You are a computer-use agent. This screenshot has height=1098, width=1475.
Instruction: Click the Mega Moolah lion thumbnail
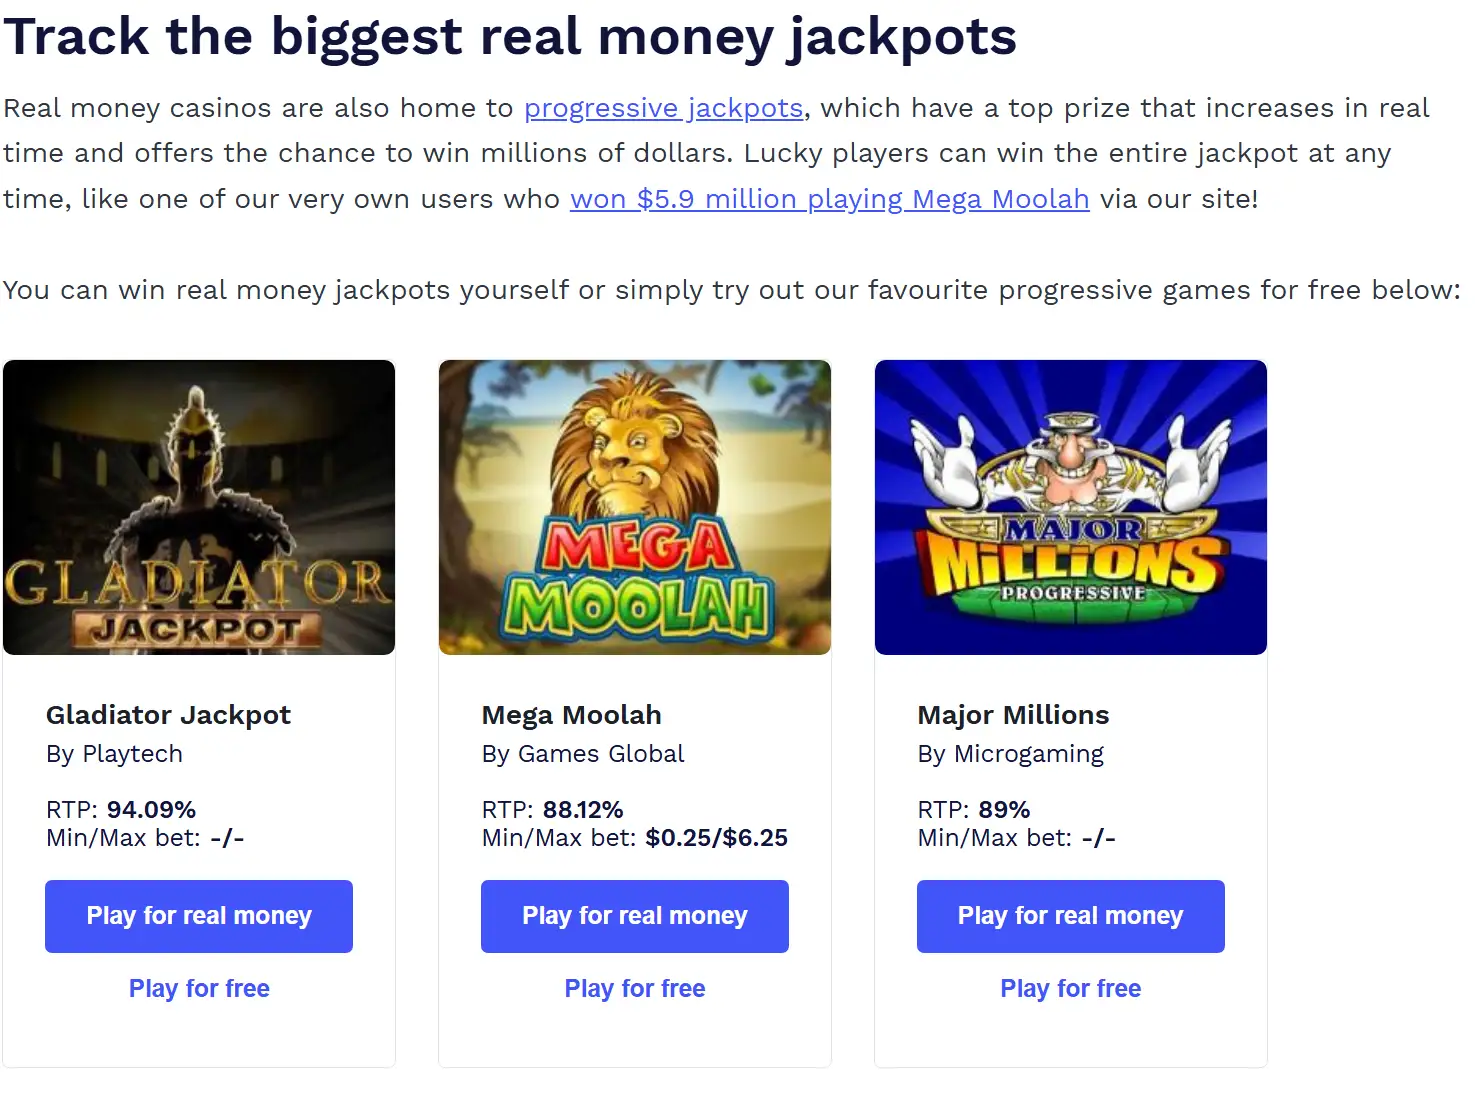pos(635,507)
